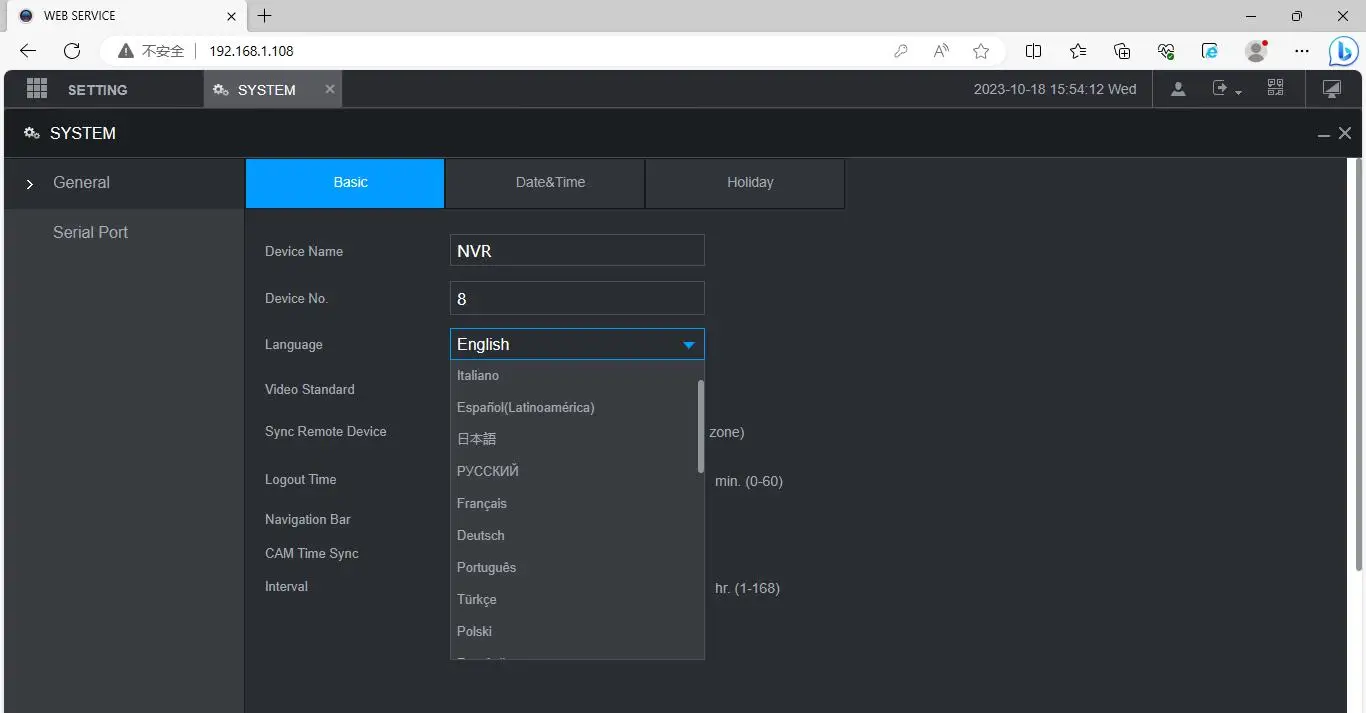Click the read aloud icon

941,51
